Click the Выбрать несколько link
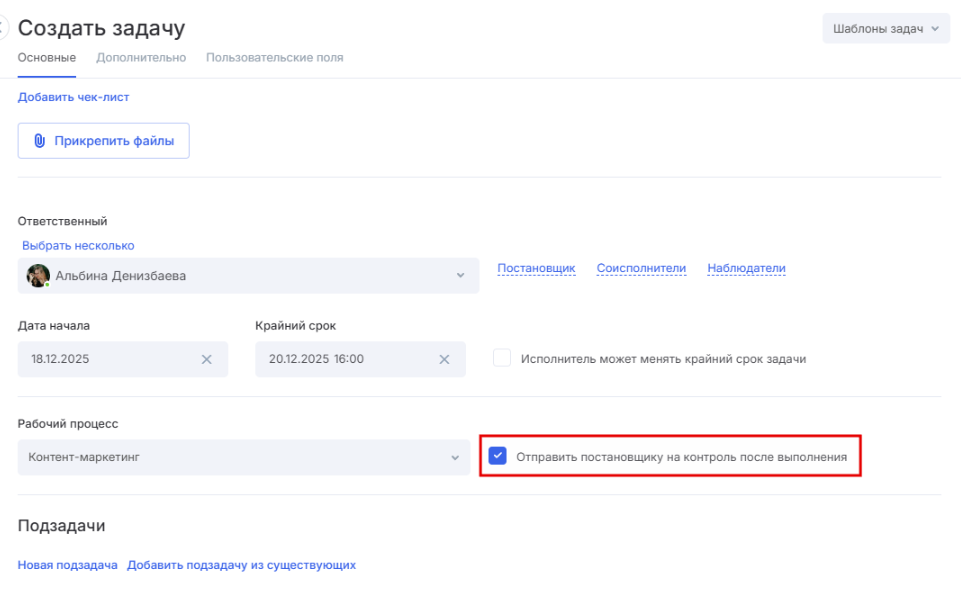Screen dimensions: 961x607 78,245
